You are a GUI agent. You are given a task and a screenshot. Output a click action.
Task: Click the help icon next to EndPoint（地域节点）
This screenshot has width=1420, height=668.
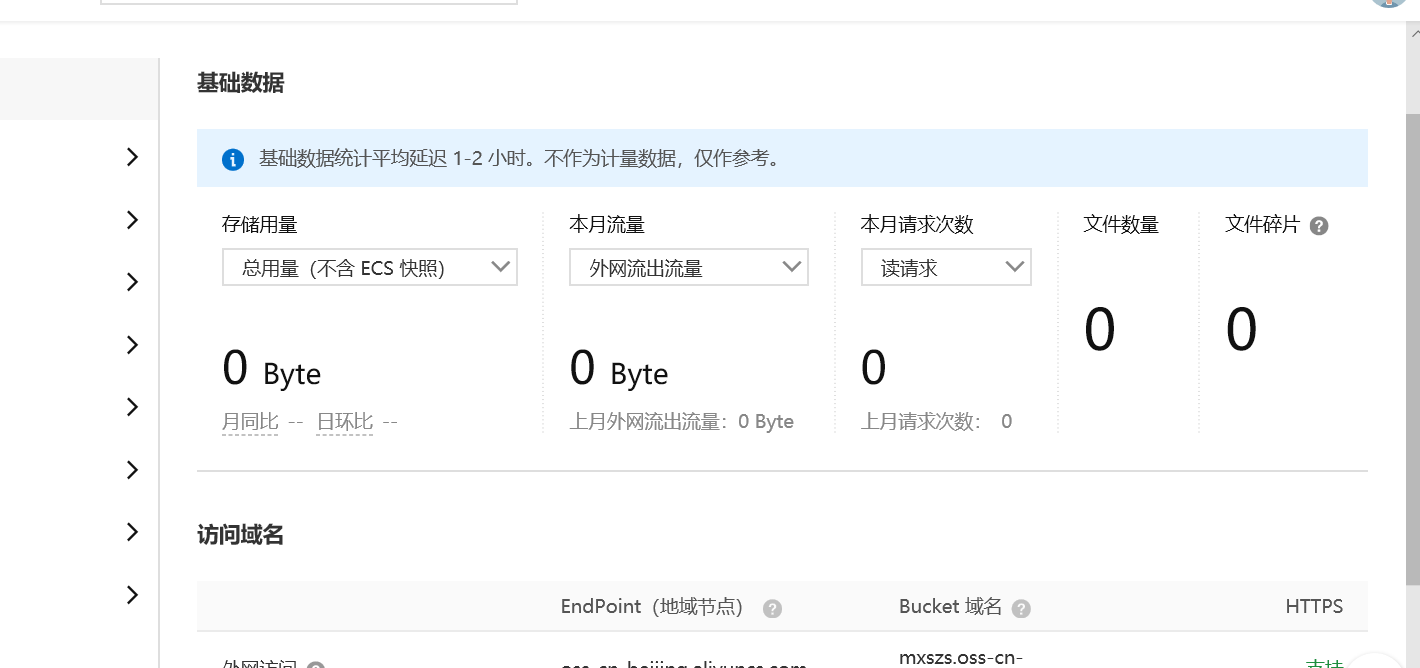tap(772, 608)
